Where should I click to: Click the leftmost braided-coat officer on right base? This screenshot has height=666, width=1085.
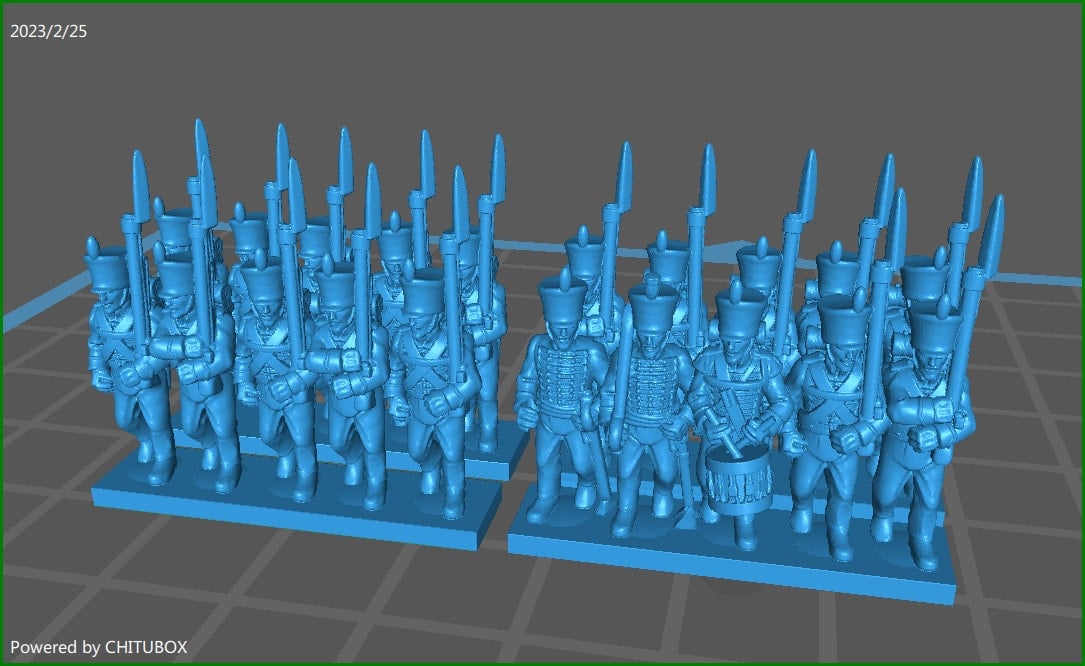tap(562, 400)
